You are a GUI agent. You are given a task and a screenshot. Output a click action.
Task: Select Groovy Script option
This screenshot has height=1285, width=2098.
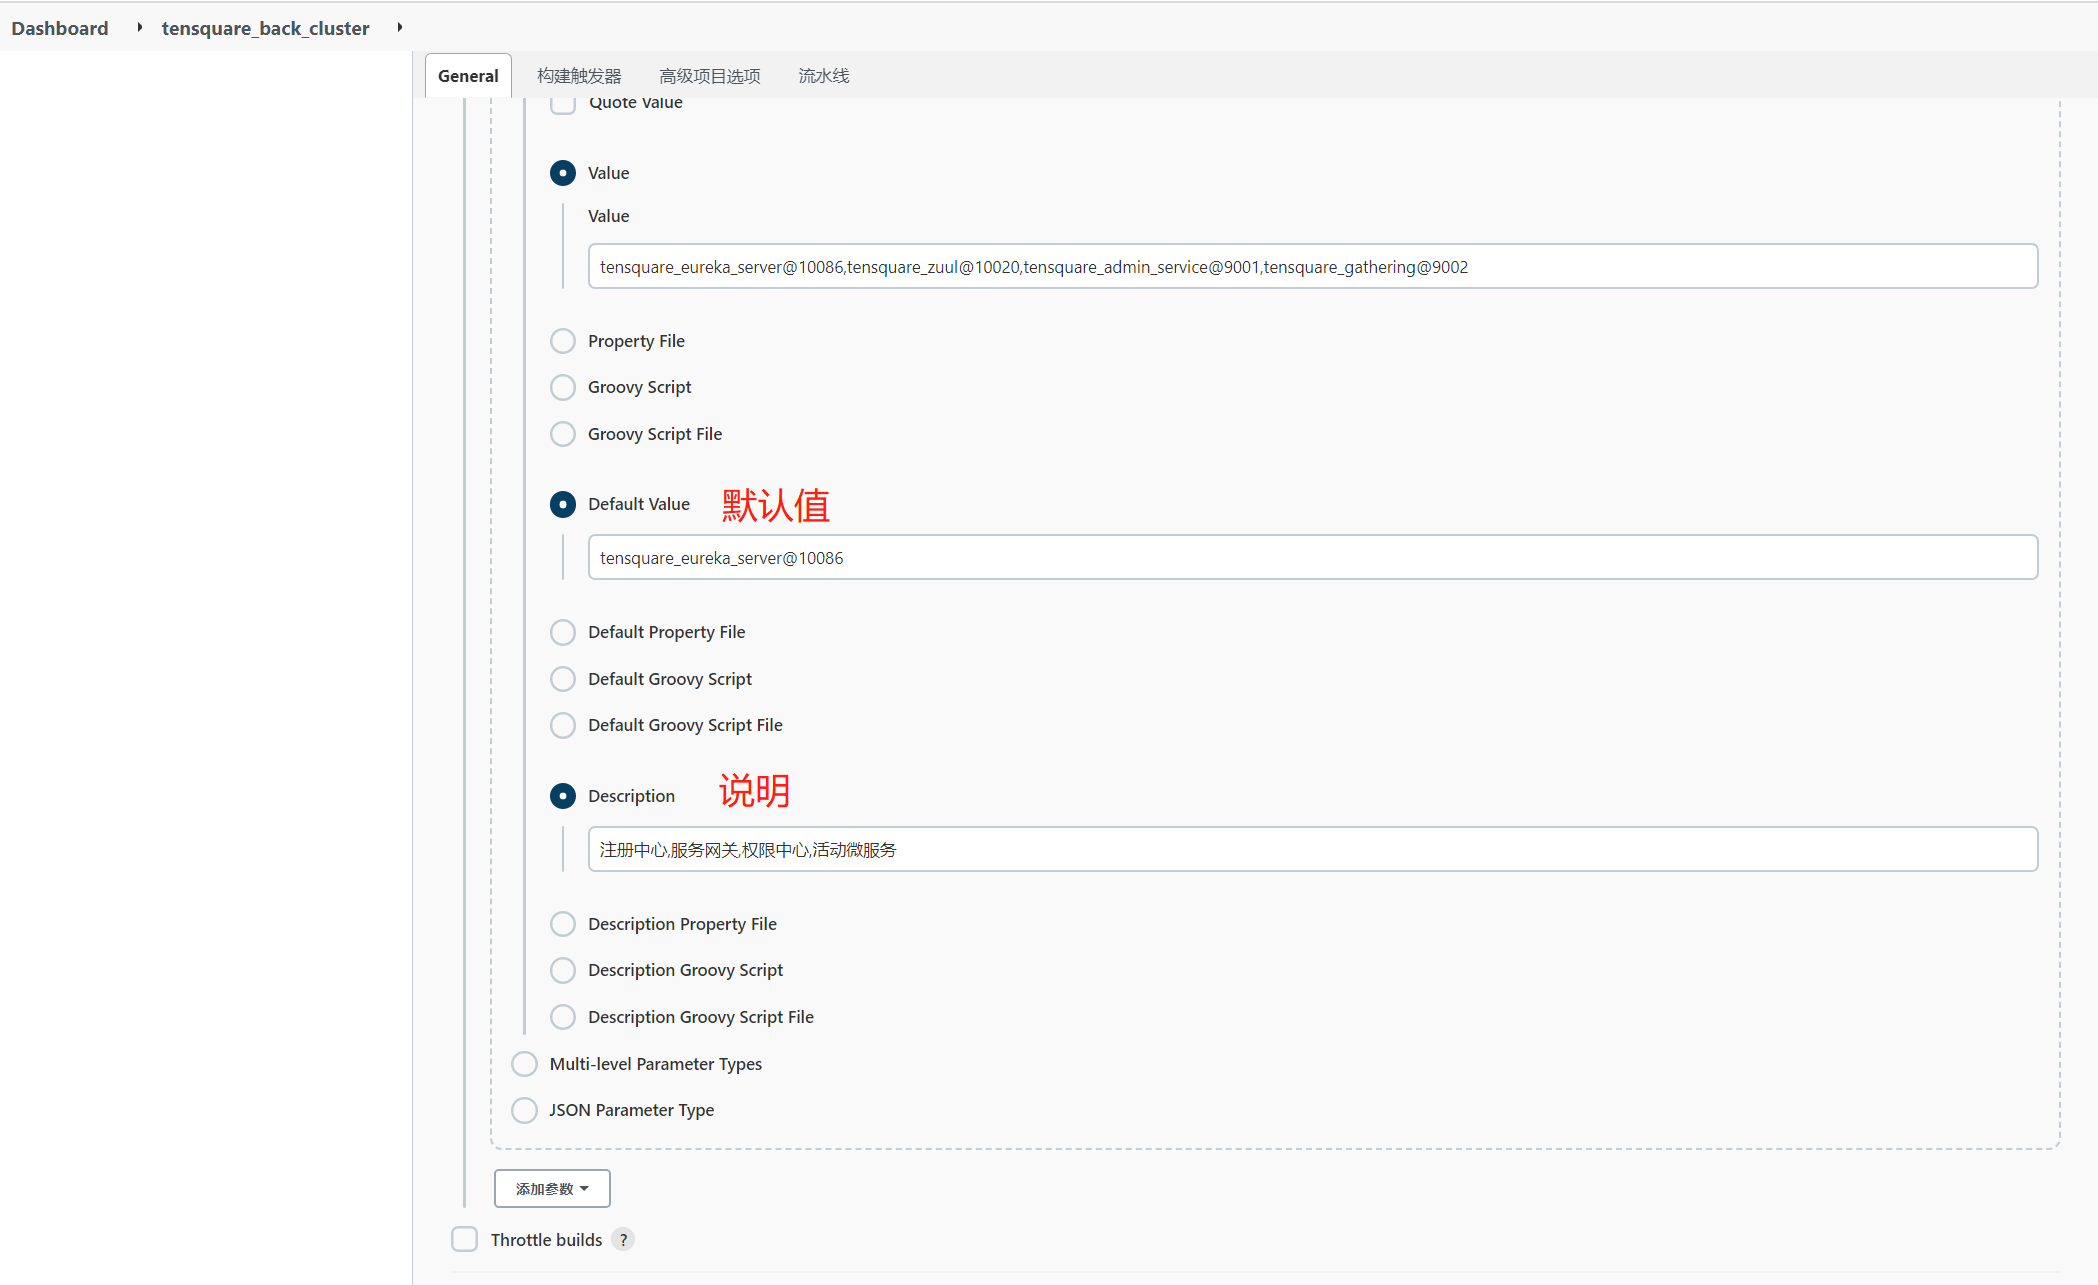[563, 387]
